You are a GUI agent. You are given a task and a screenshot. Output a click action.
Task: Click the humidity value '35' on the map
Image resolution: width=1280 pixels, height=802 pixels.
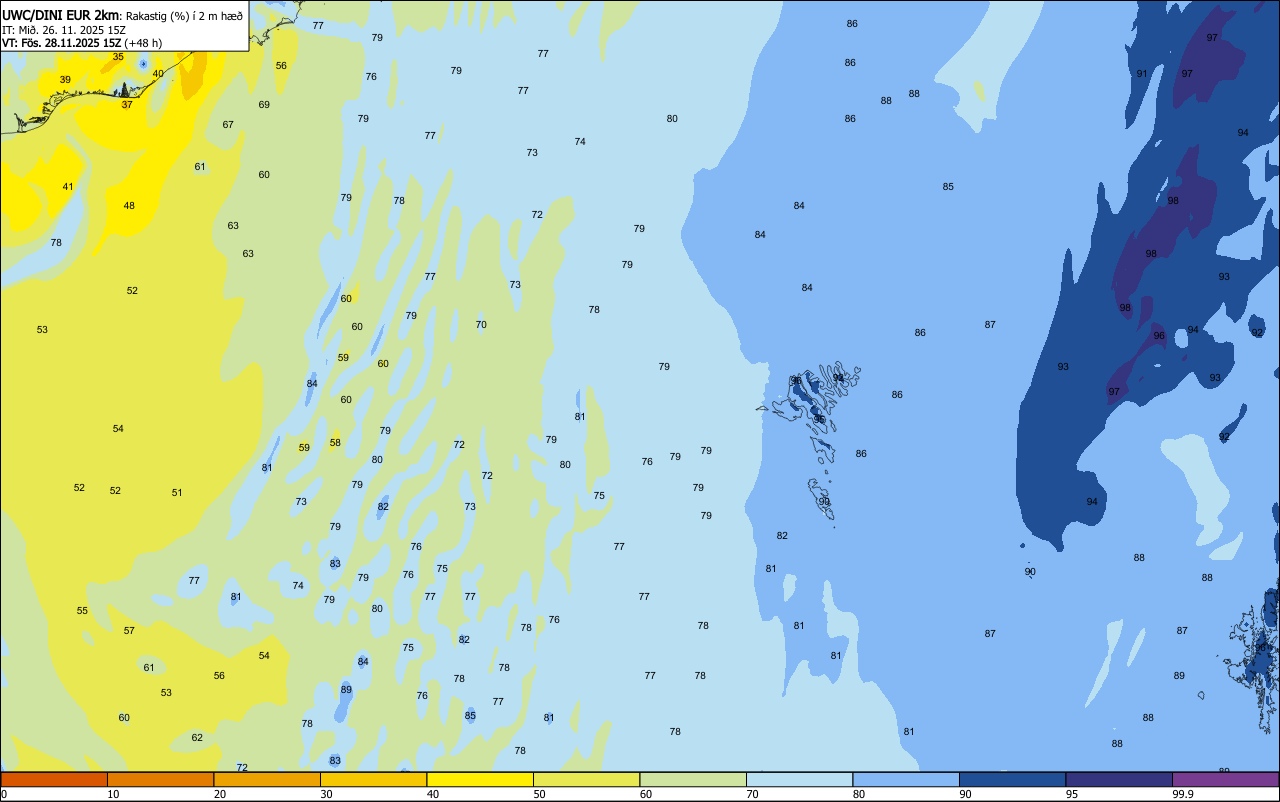pos(118,57)
